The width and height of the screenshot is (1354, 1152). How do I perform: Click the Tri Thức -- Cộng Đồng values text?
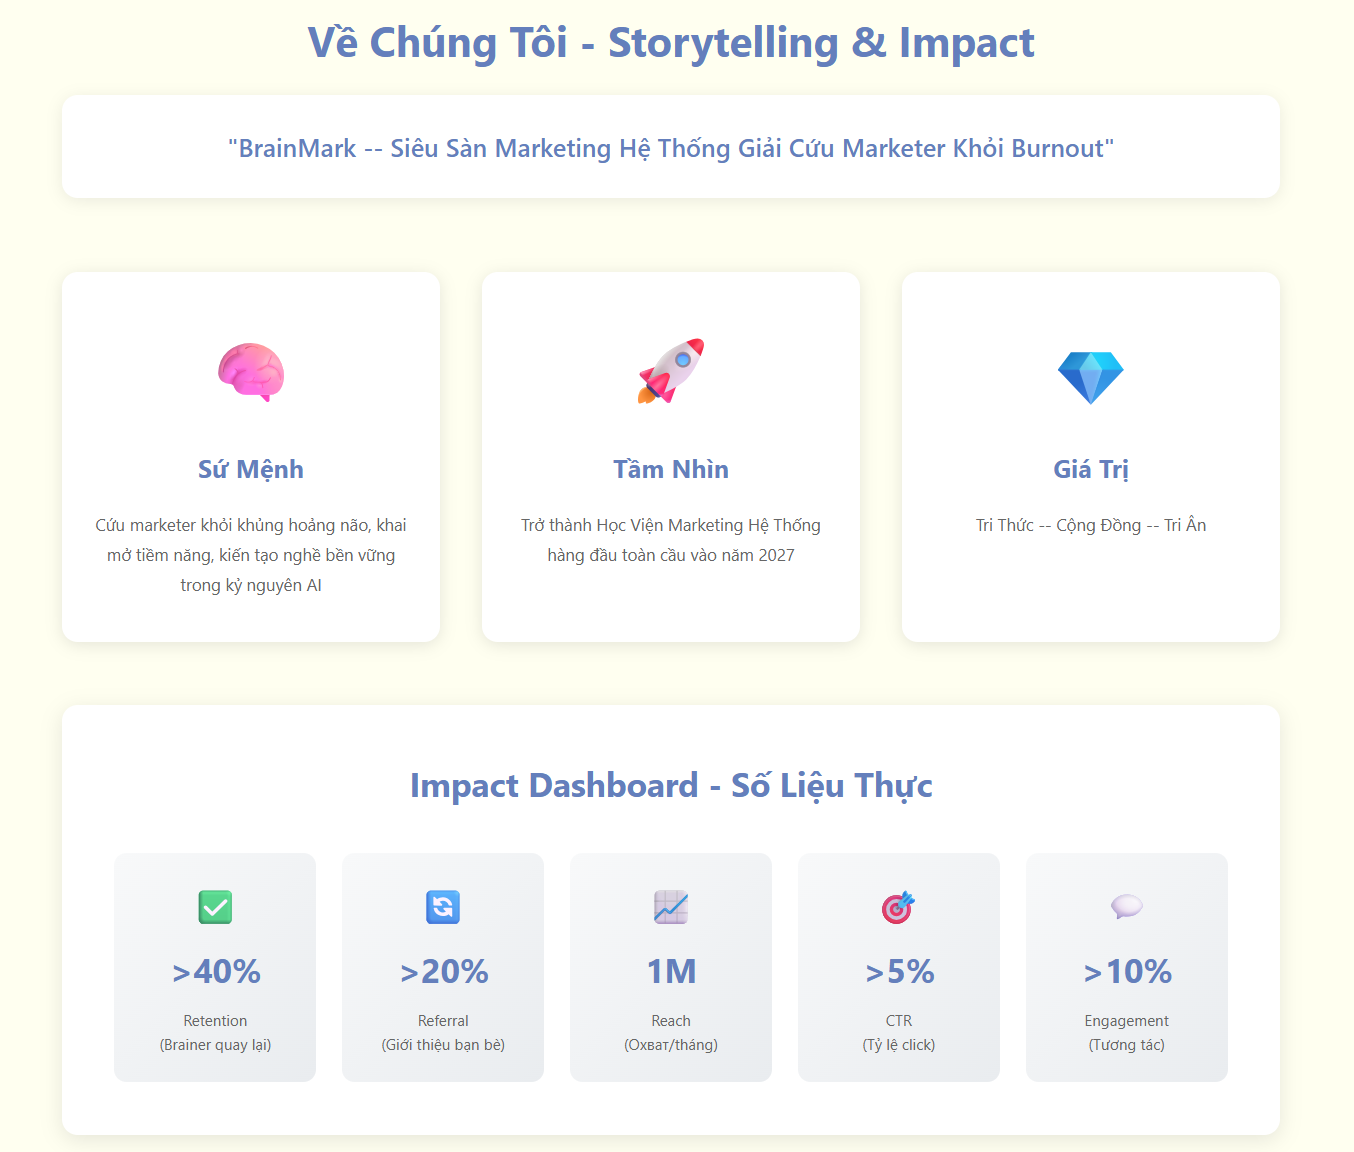[x=1091, y=525]
